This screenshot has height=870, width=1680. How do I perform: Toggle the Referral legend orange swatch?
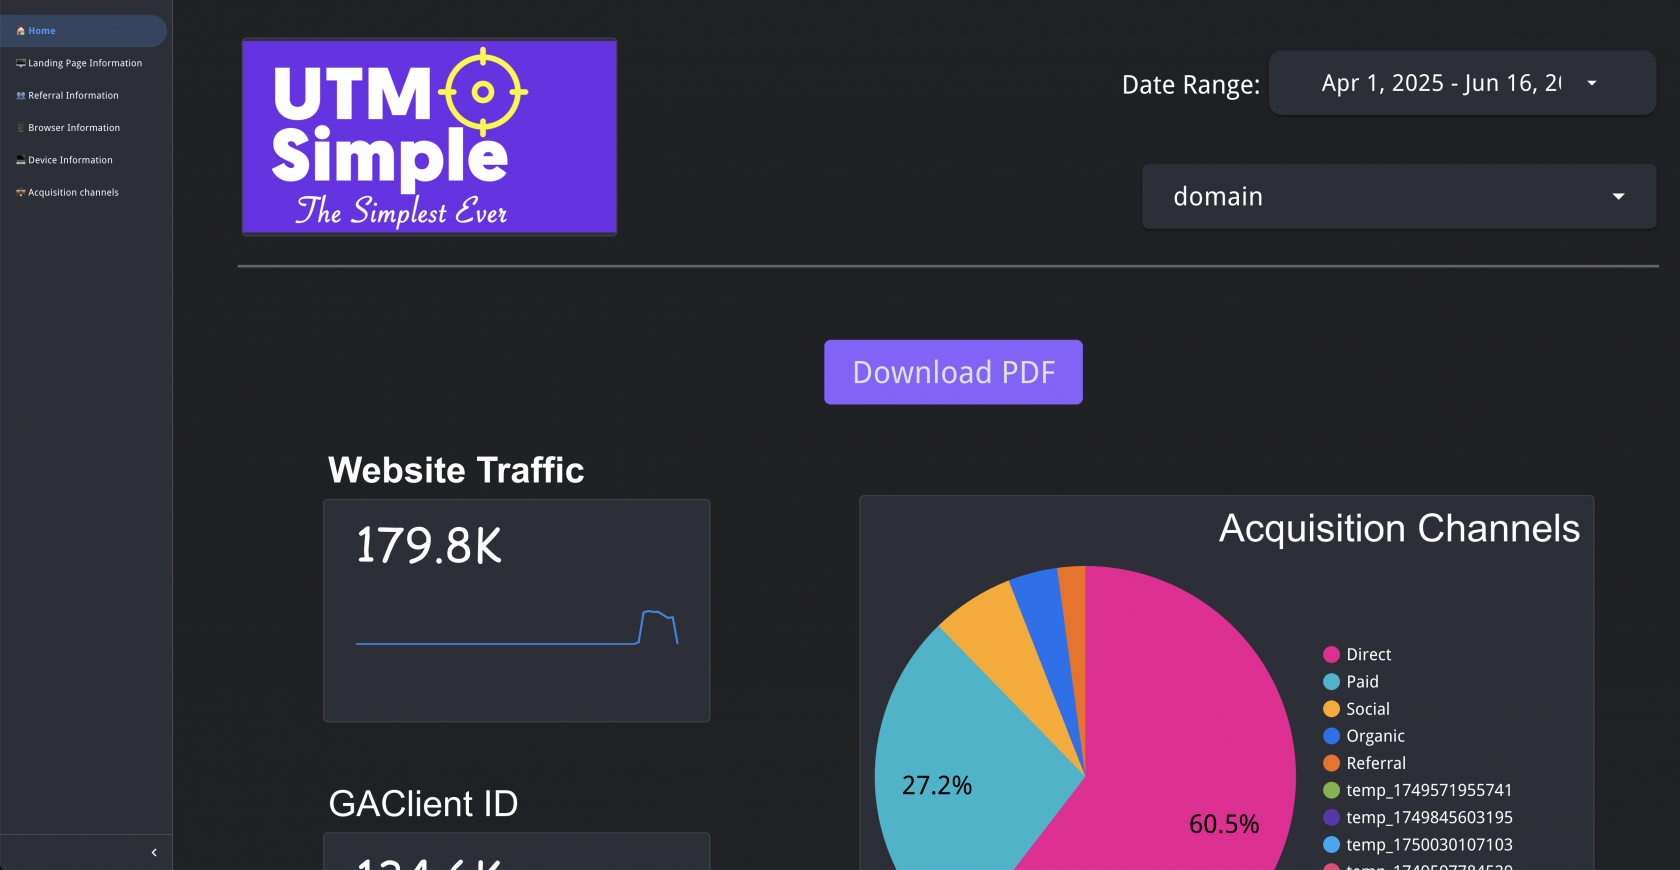(x=1331, y=763)
